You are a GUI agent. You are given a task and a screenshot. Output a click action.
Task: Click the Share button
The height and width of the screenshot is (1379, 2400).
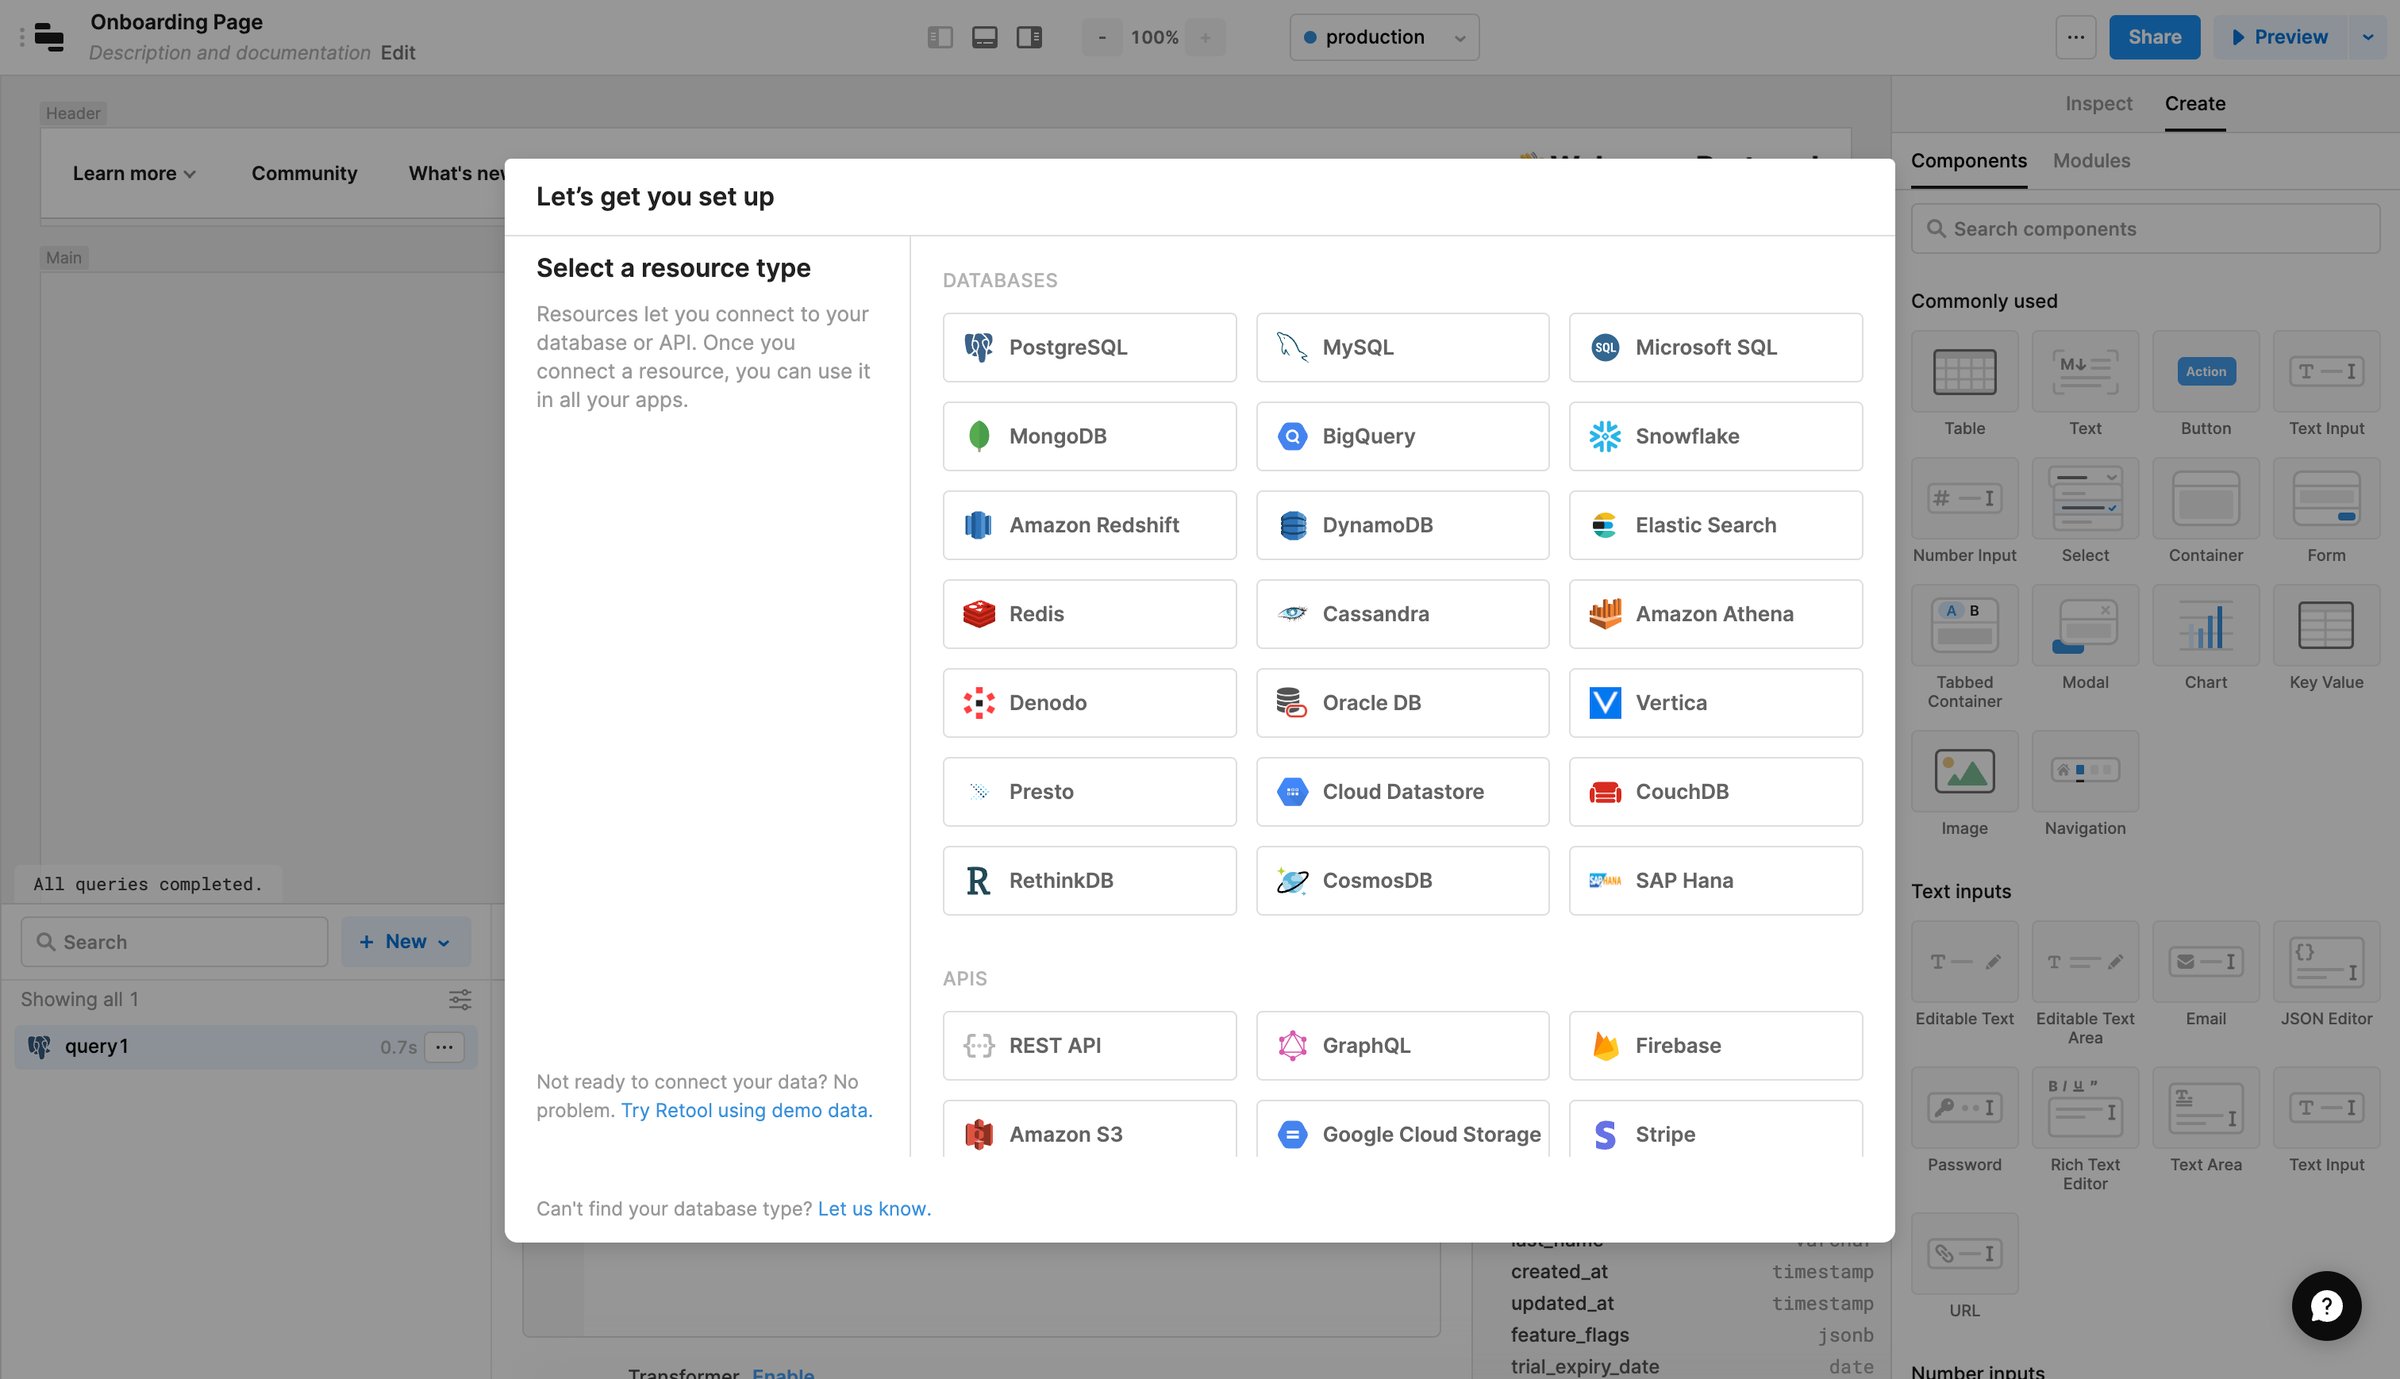pyautogui.click(x=2154, y=37)
